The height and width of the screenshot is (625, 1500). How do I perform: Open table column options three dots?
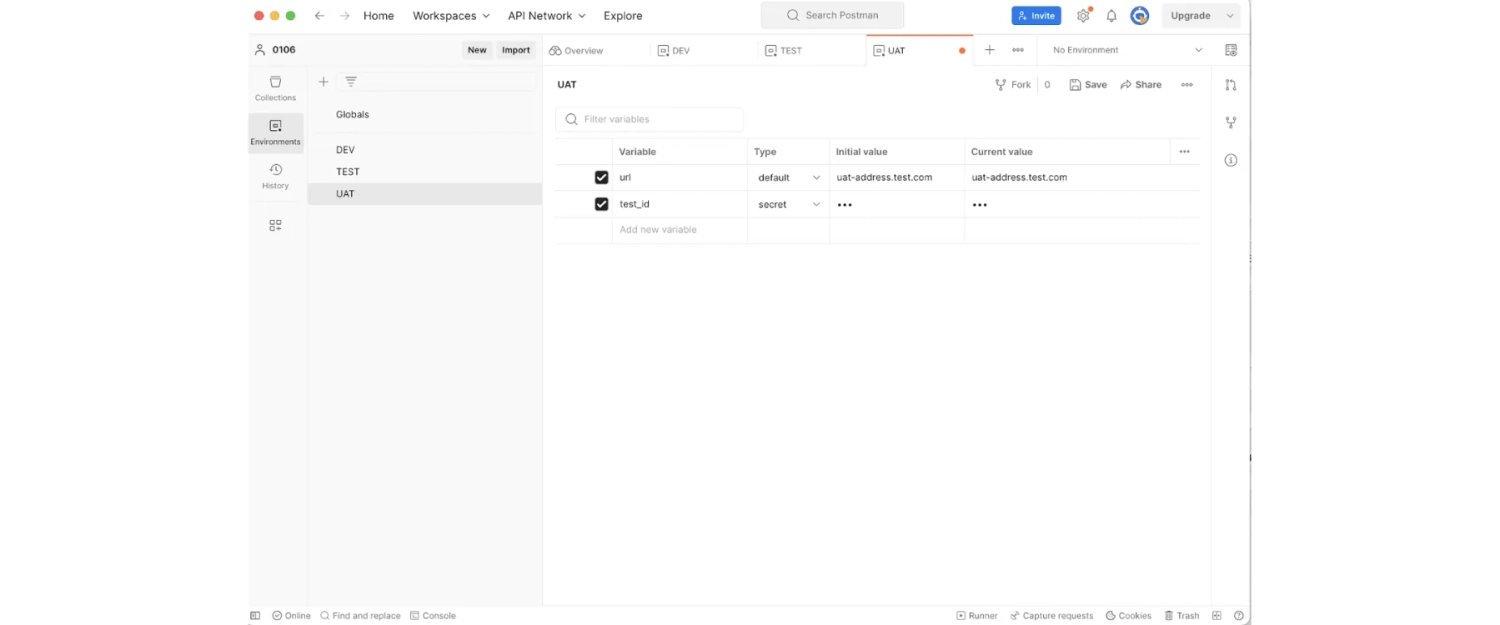(x=1184, y=152)
